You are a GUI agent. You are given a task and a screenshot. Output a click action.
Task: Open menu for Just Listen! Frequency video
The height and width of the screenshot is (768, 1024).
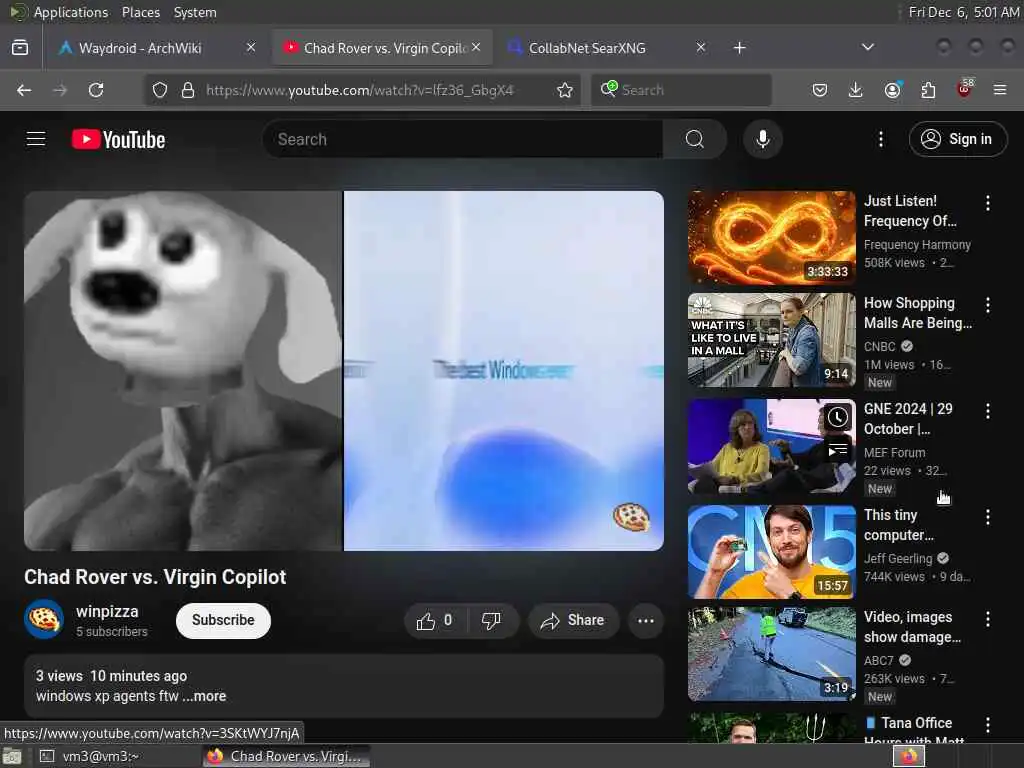click(987, 203)
